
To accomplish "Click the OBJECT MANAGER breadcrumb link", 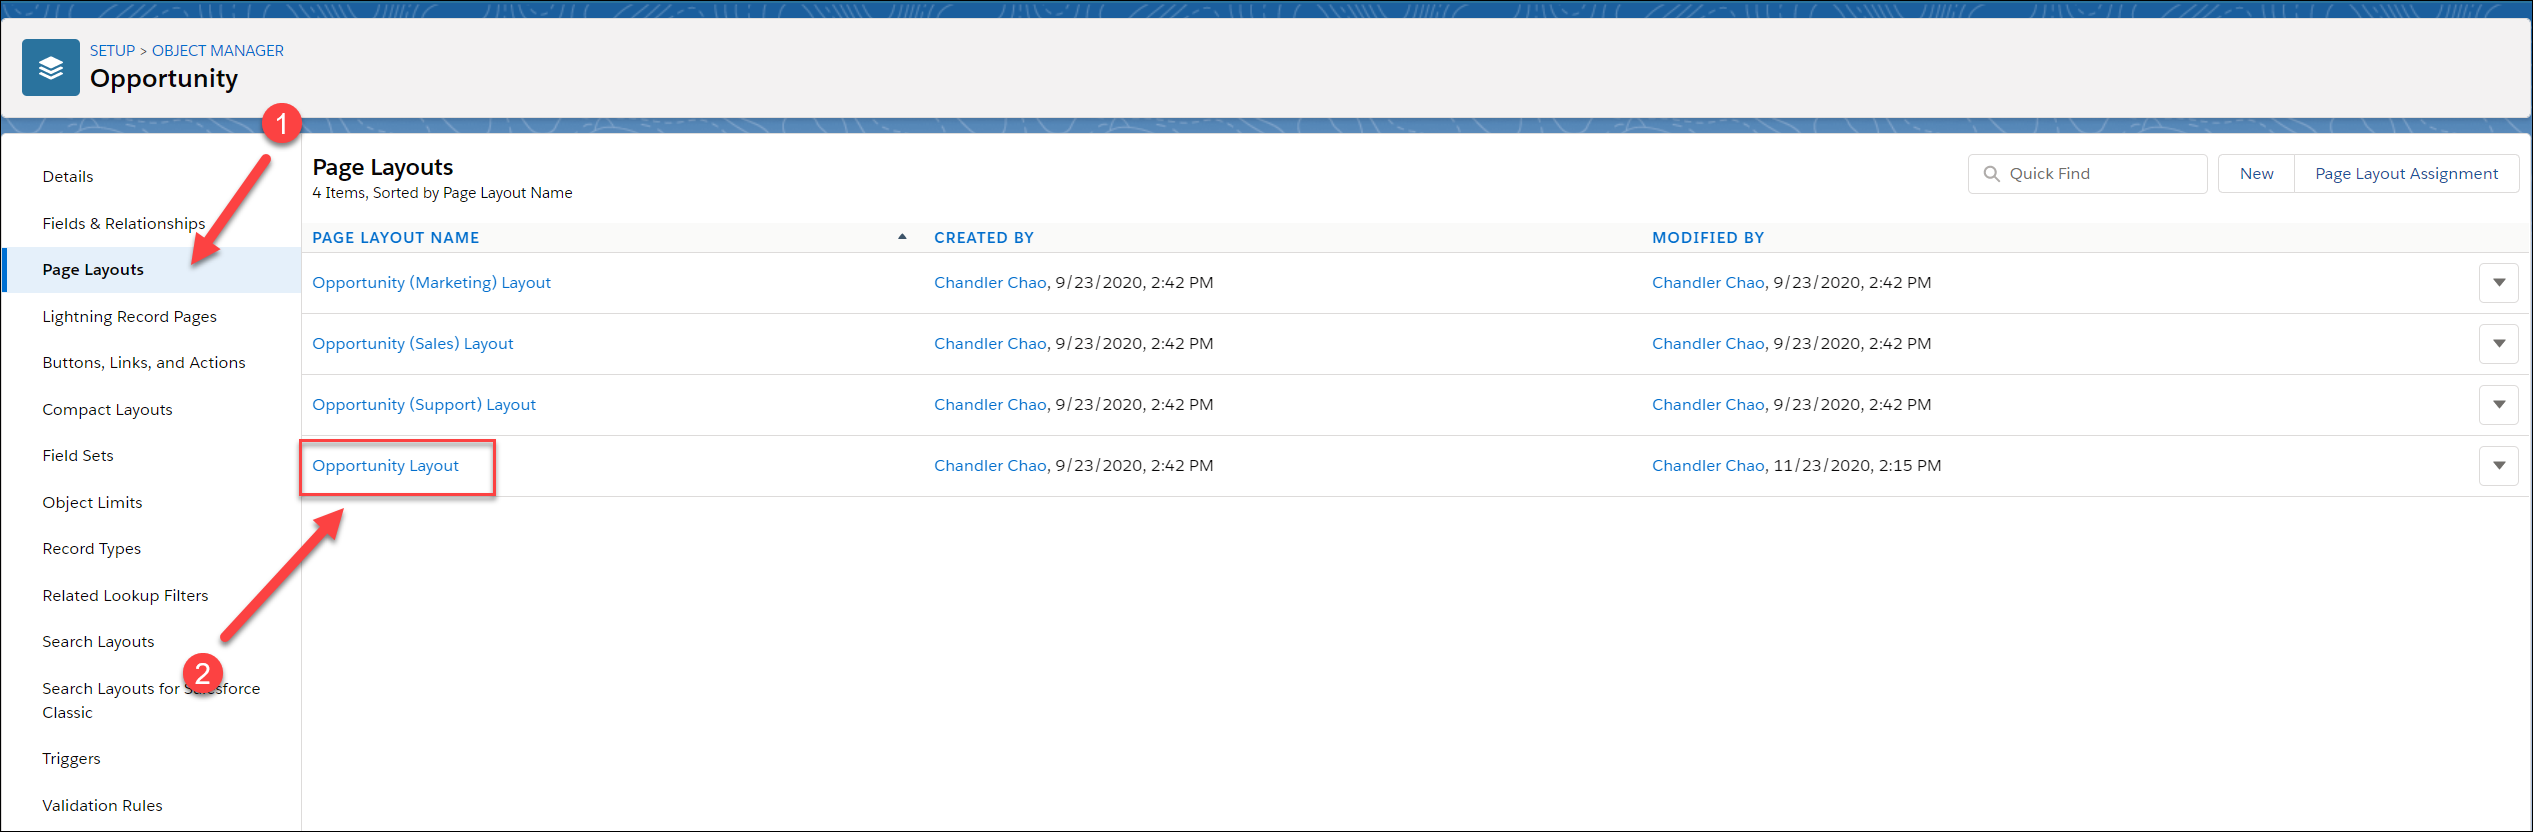I will click(x=218, y=51).
